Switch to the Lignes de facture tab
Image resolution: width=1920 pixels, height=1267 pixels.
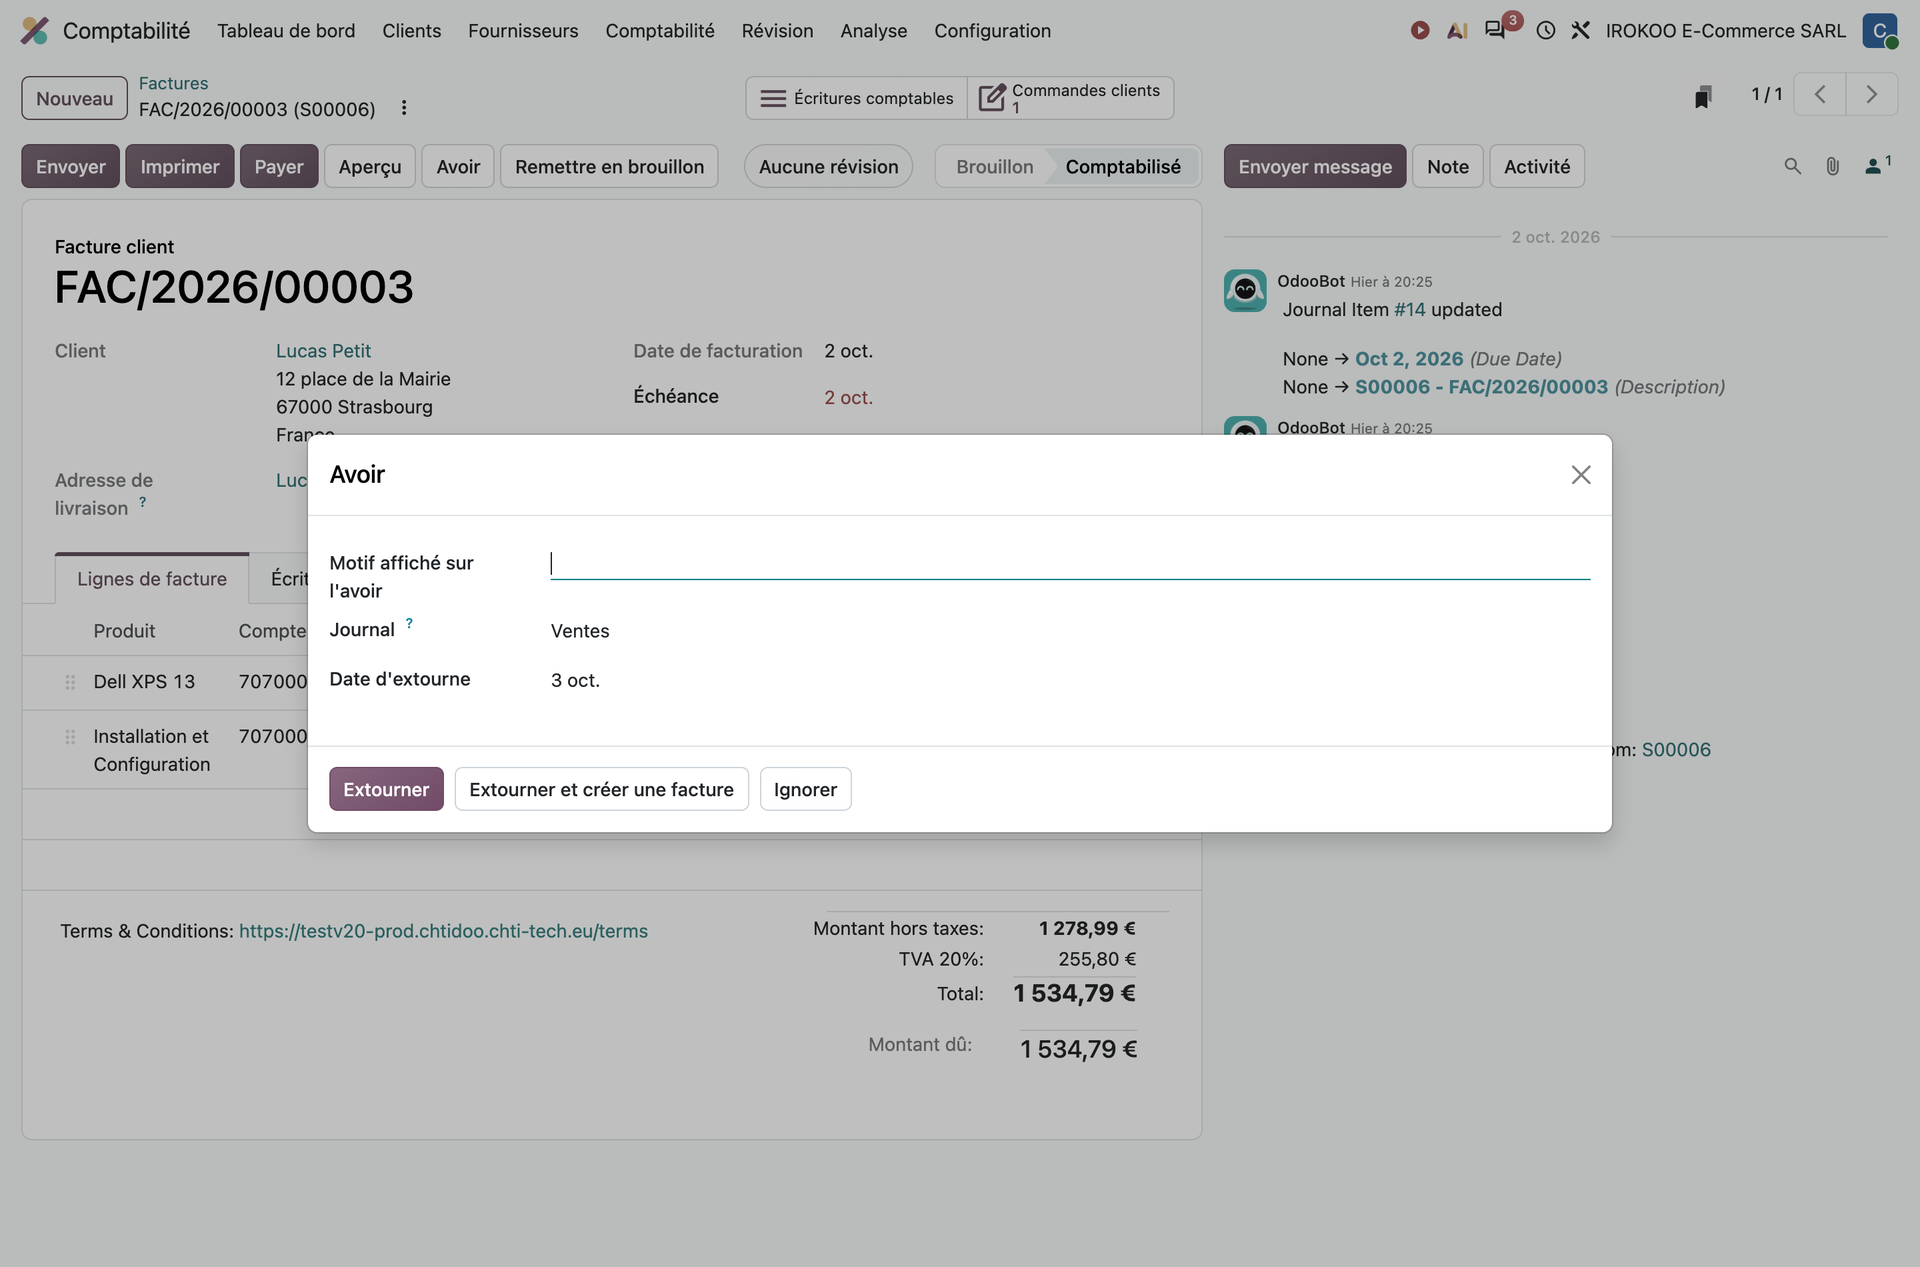(152, 579)
